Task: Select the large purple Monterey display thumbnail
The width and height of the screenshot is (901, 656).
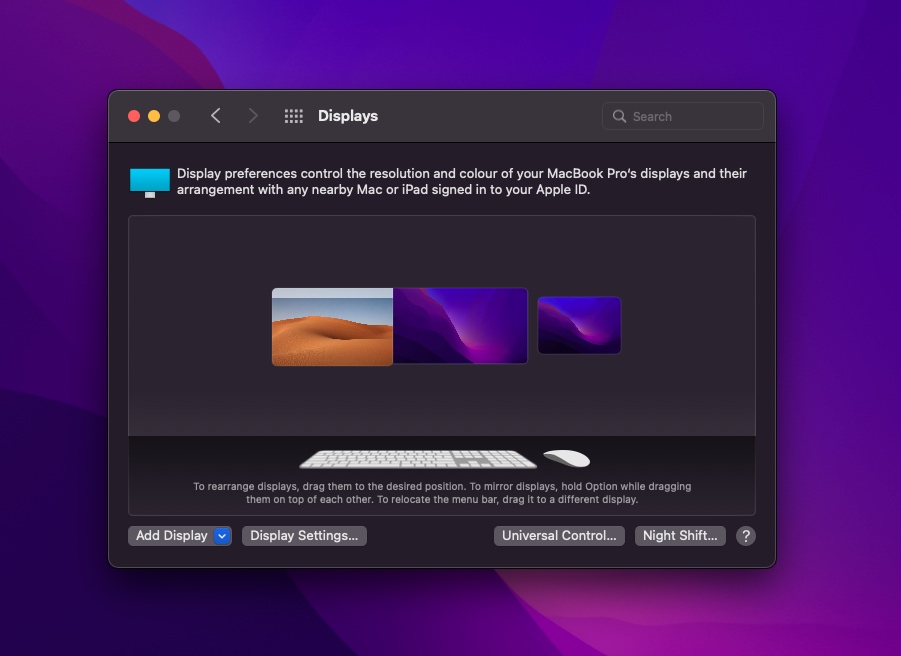Action: [460, 326]
